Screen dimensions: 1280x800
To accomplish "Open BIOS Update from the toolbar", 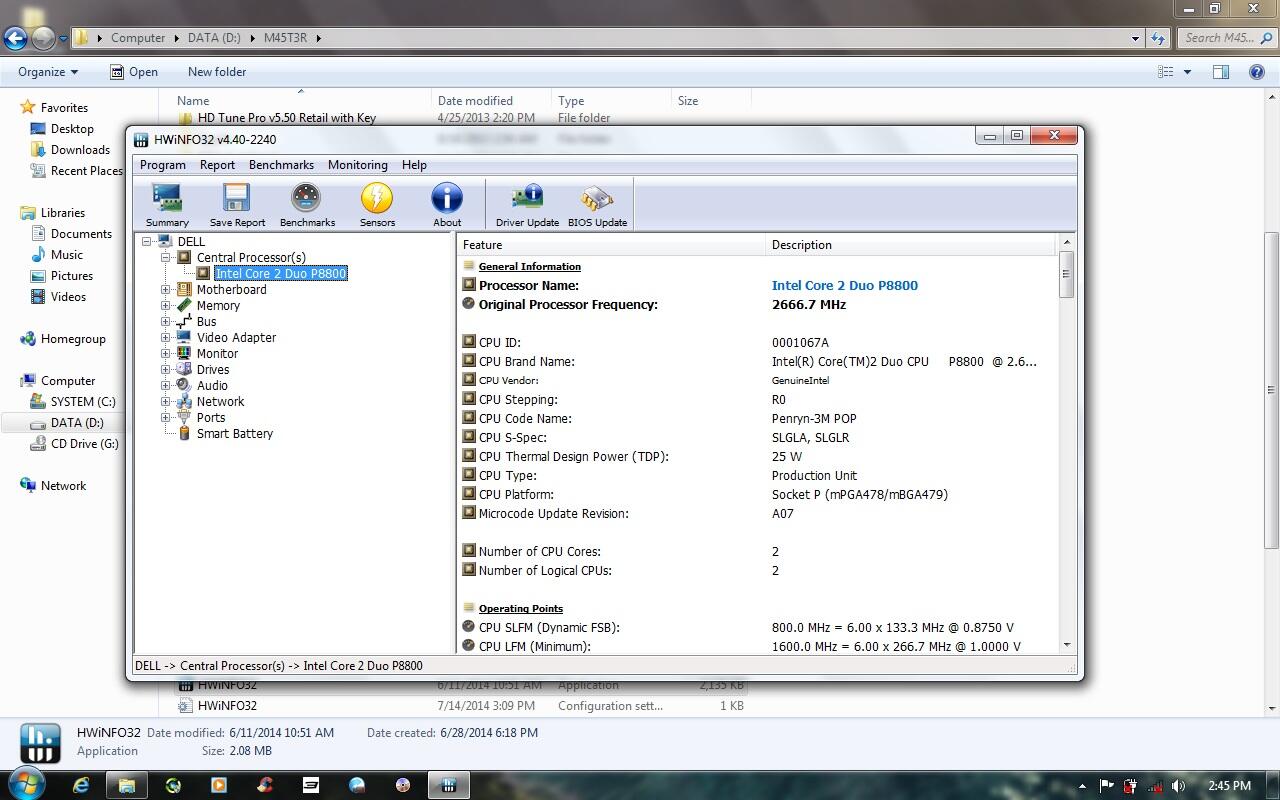I will point(597,205).
